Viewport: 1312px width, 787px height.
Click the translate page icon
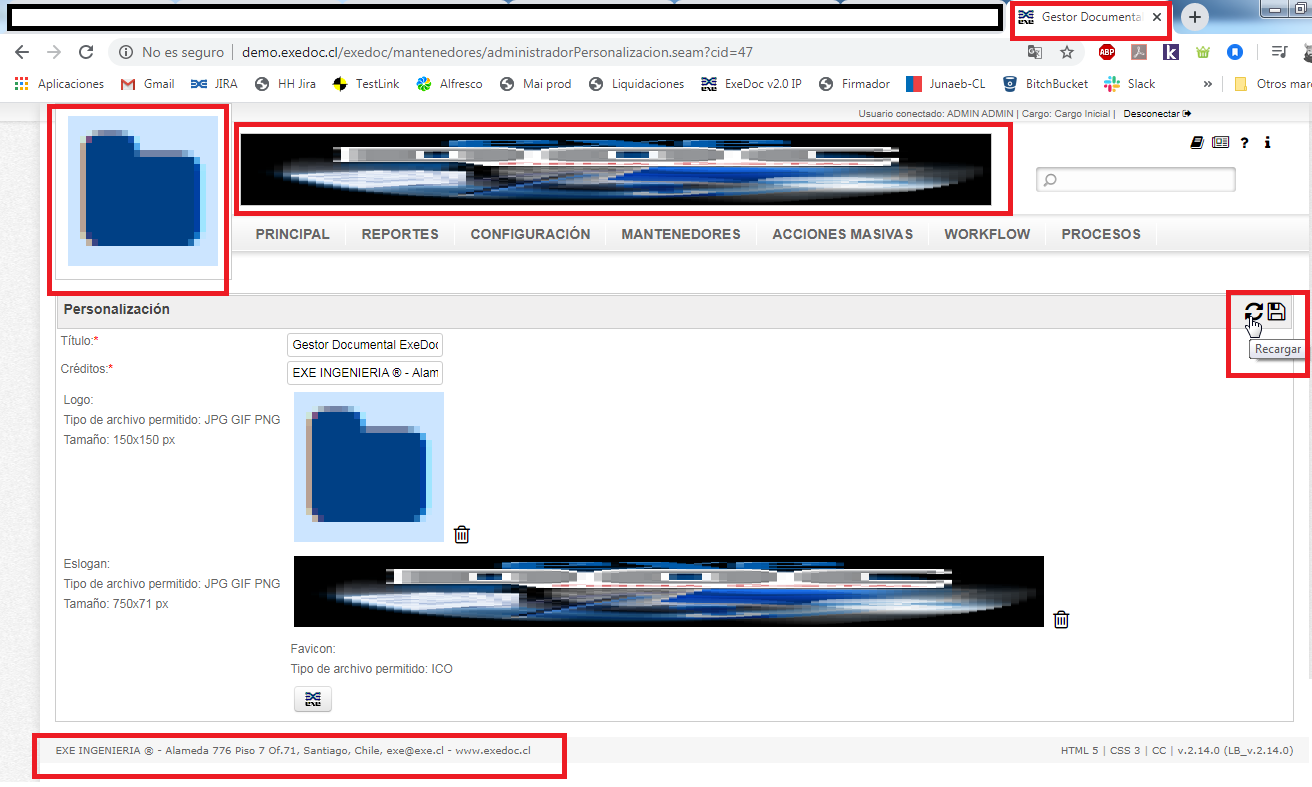(x=1035, y=52)
